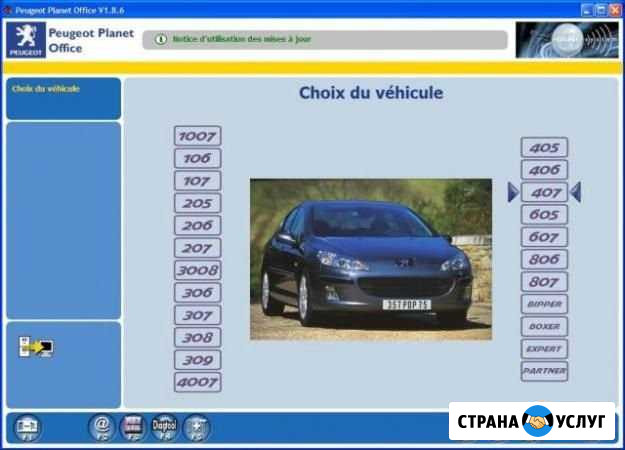Image resolution: width=625 pixels, height=450 pixels.
Task: Click the info icon in notice bar
Action: tap(161, 39)
